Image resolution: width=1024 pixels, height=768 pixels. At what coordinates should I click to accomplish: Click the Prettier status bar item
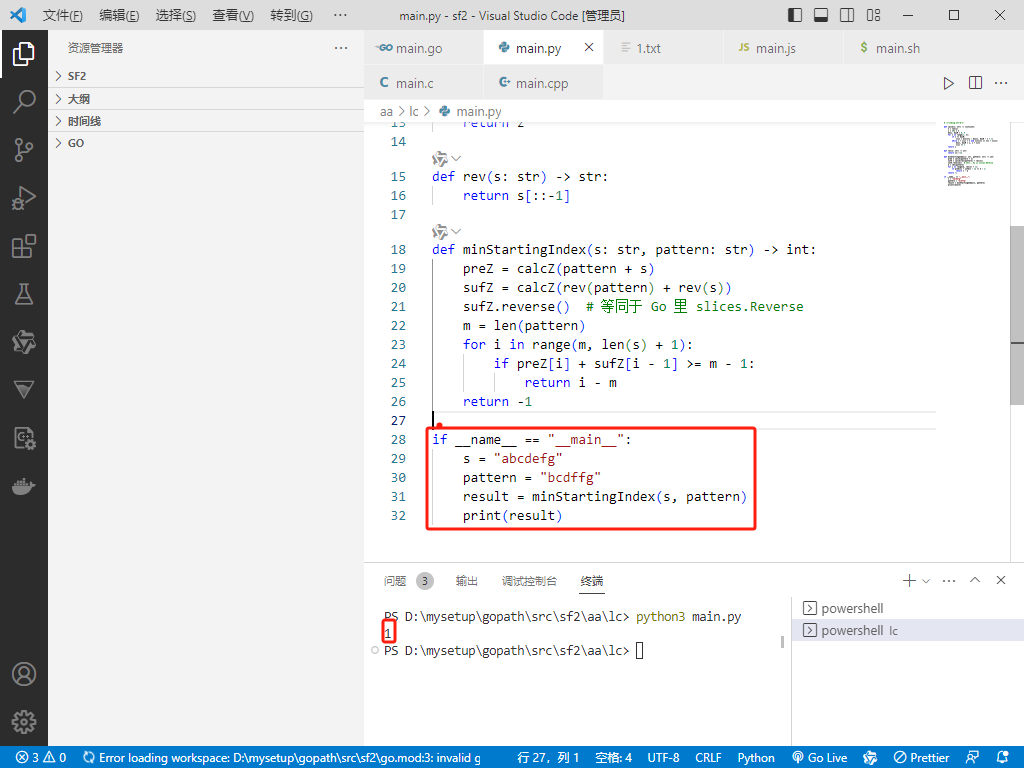tap(921, 758)
